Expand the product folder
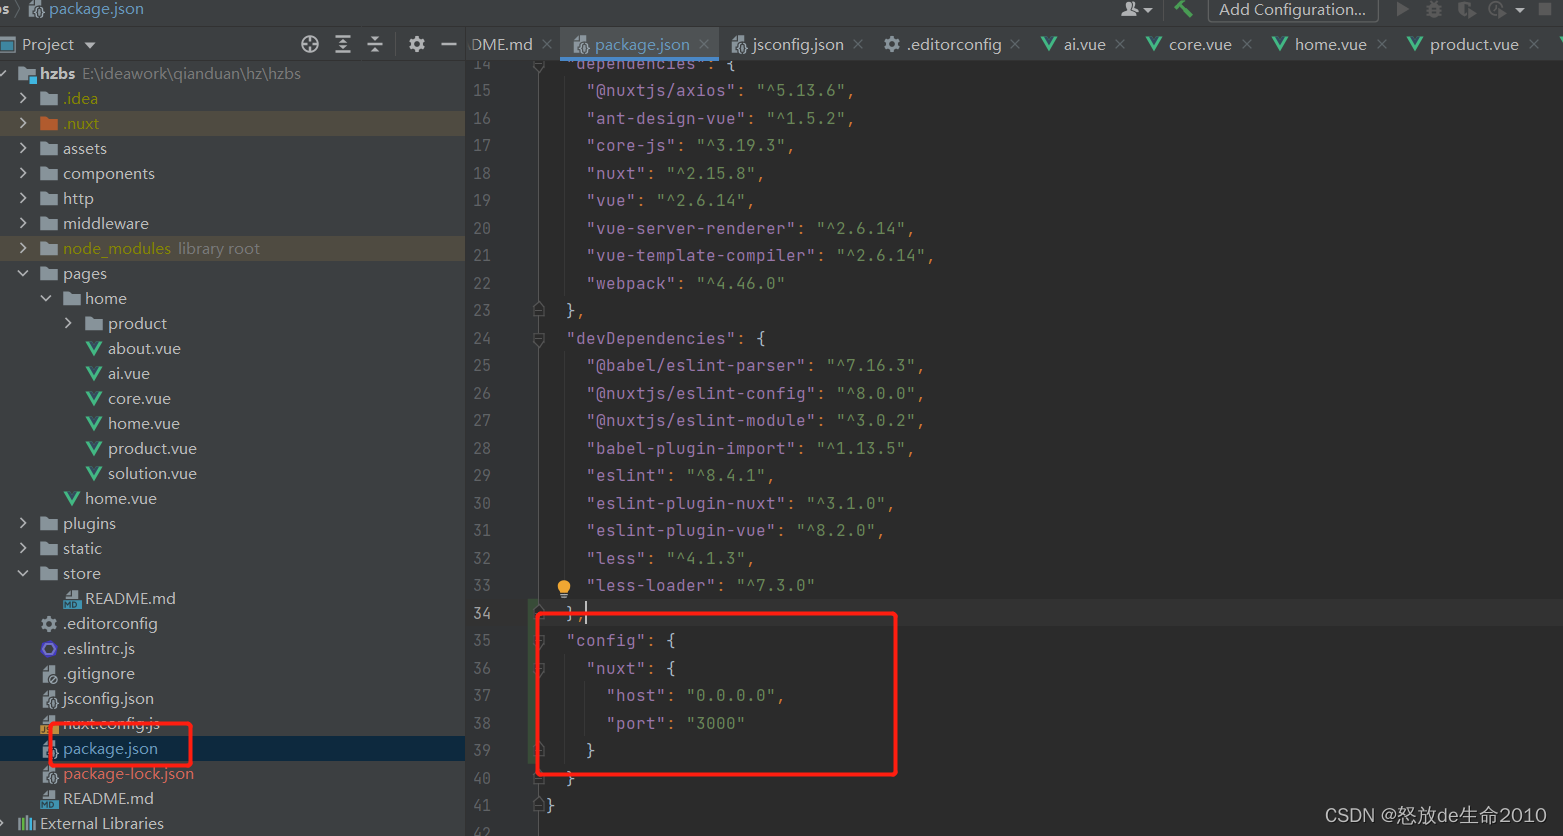The image size is (1563, 836). pos(68,323)
